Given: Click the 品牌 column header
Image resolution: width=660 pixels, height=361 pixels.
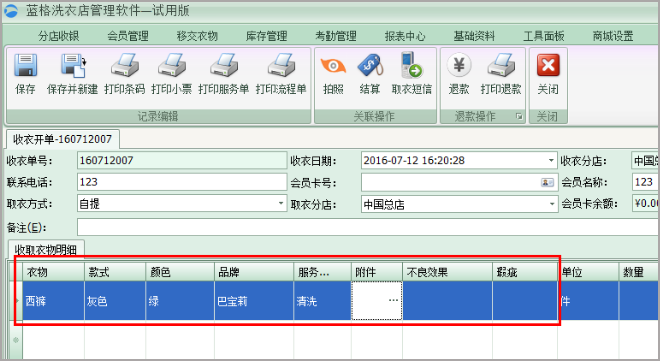Looking at the screenshot, I should [254, 272].
